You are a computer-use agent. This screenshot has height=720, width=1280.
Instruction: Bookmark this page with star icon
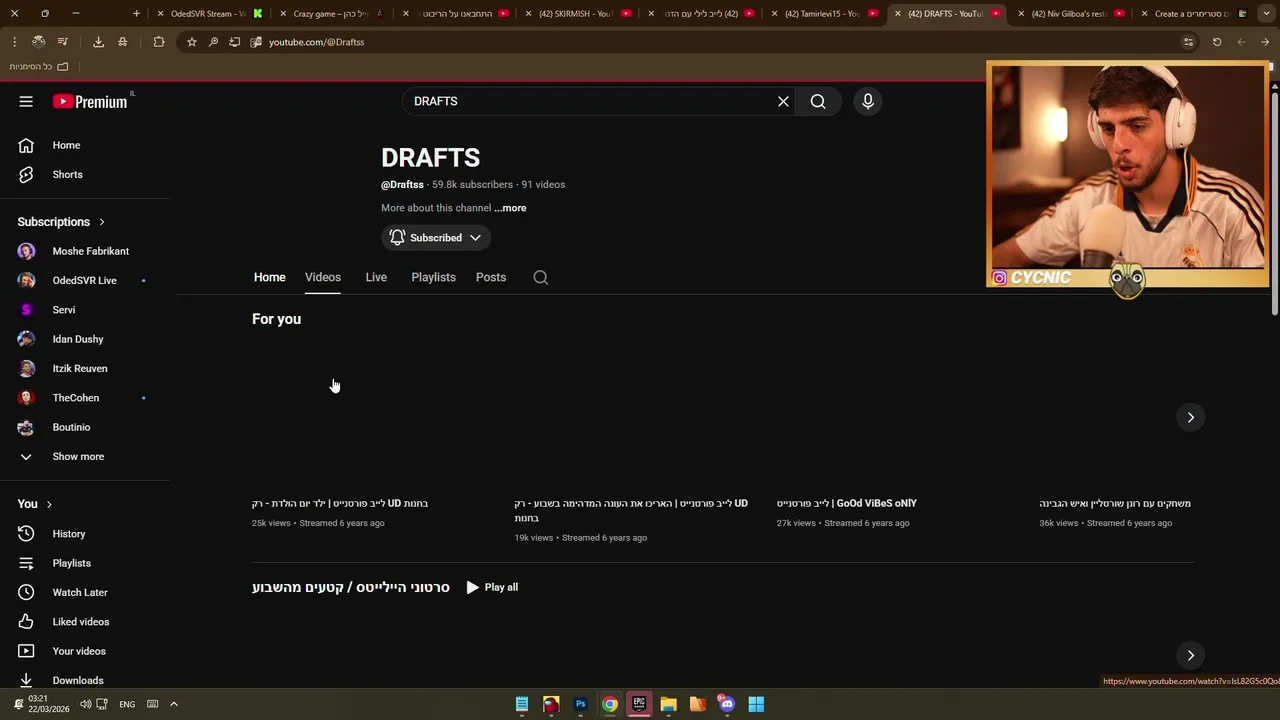[192, 42]
